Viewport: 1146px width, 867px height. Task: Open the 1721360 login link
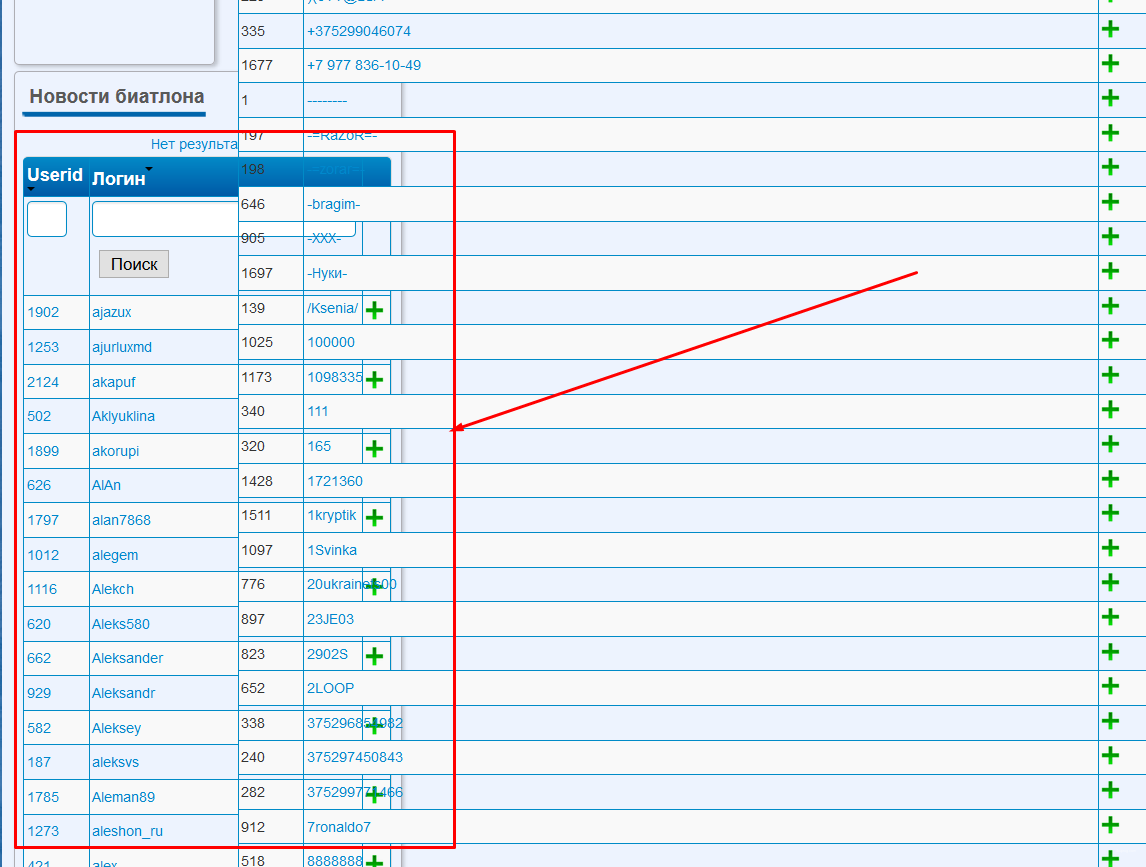click(335, 481)
